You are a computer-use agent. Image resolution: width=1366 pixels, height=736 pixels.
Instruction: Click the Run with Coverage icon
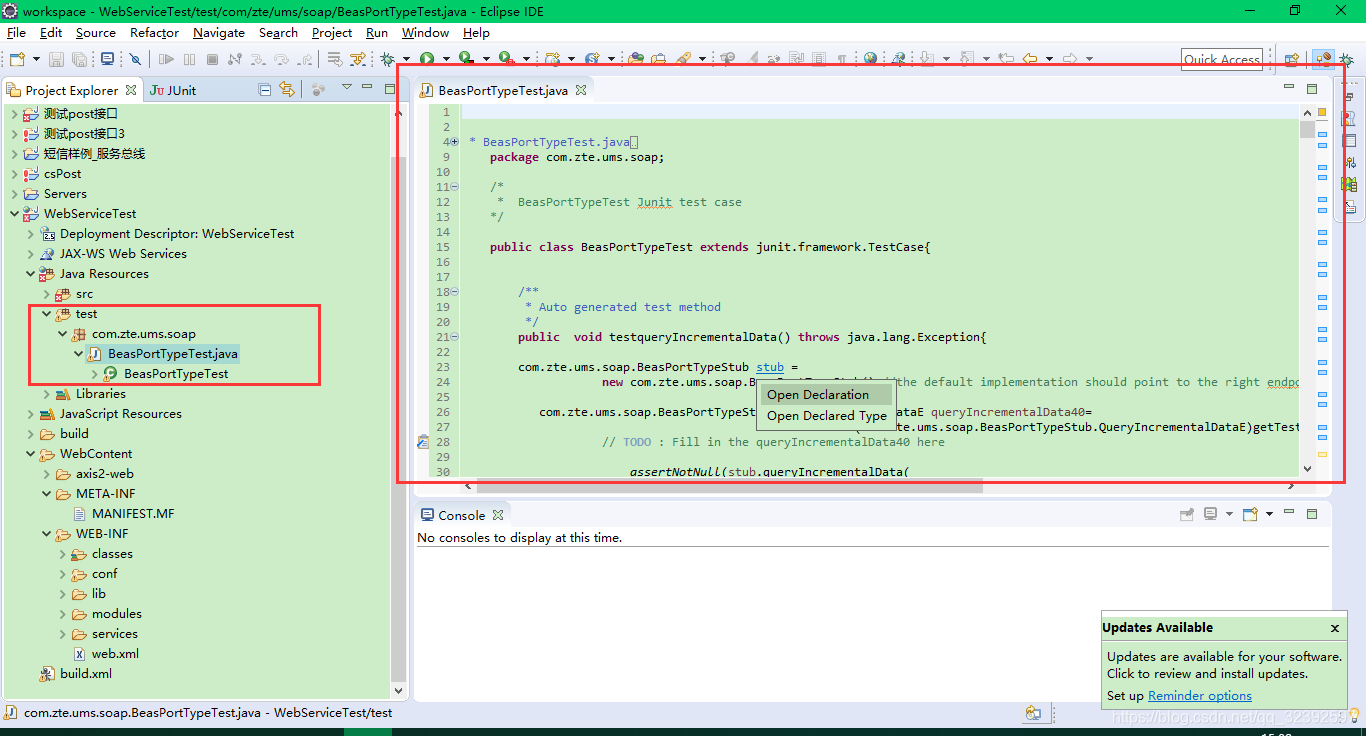tap(466, 59)
